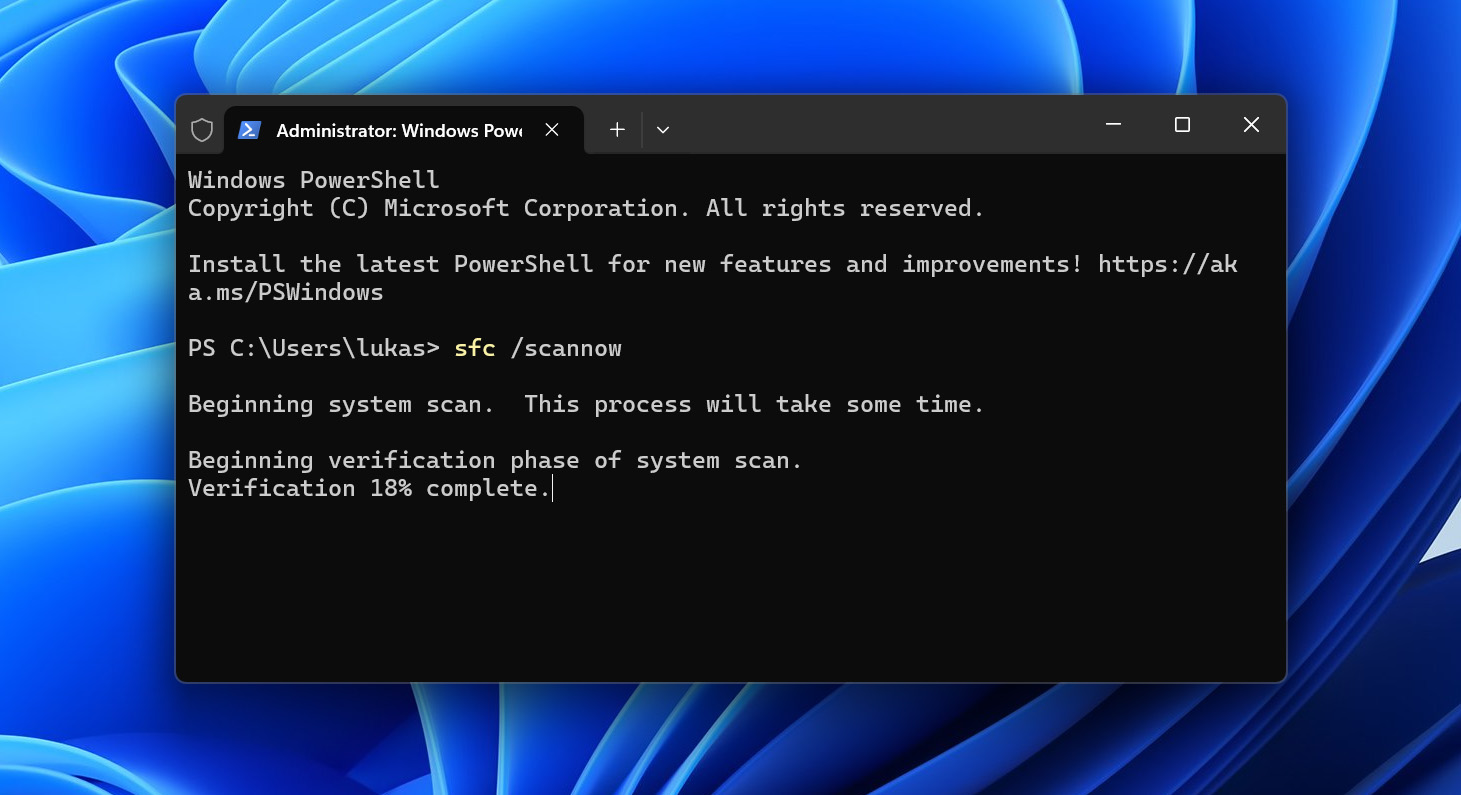
Task: Click the "Install the latest PowerShell" line
Action: [x=712, y=264]
